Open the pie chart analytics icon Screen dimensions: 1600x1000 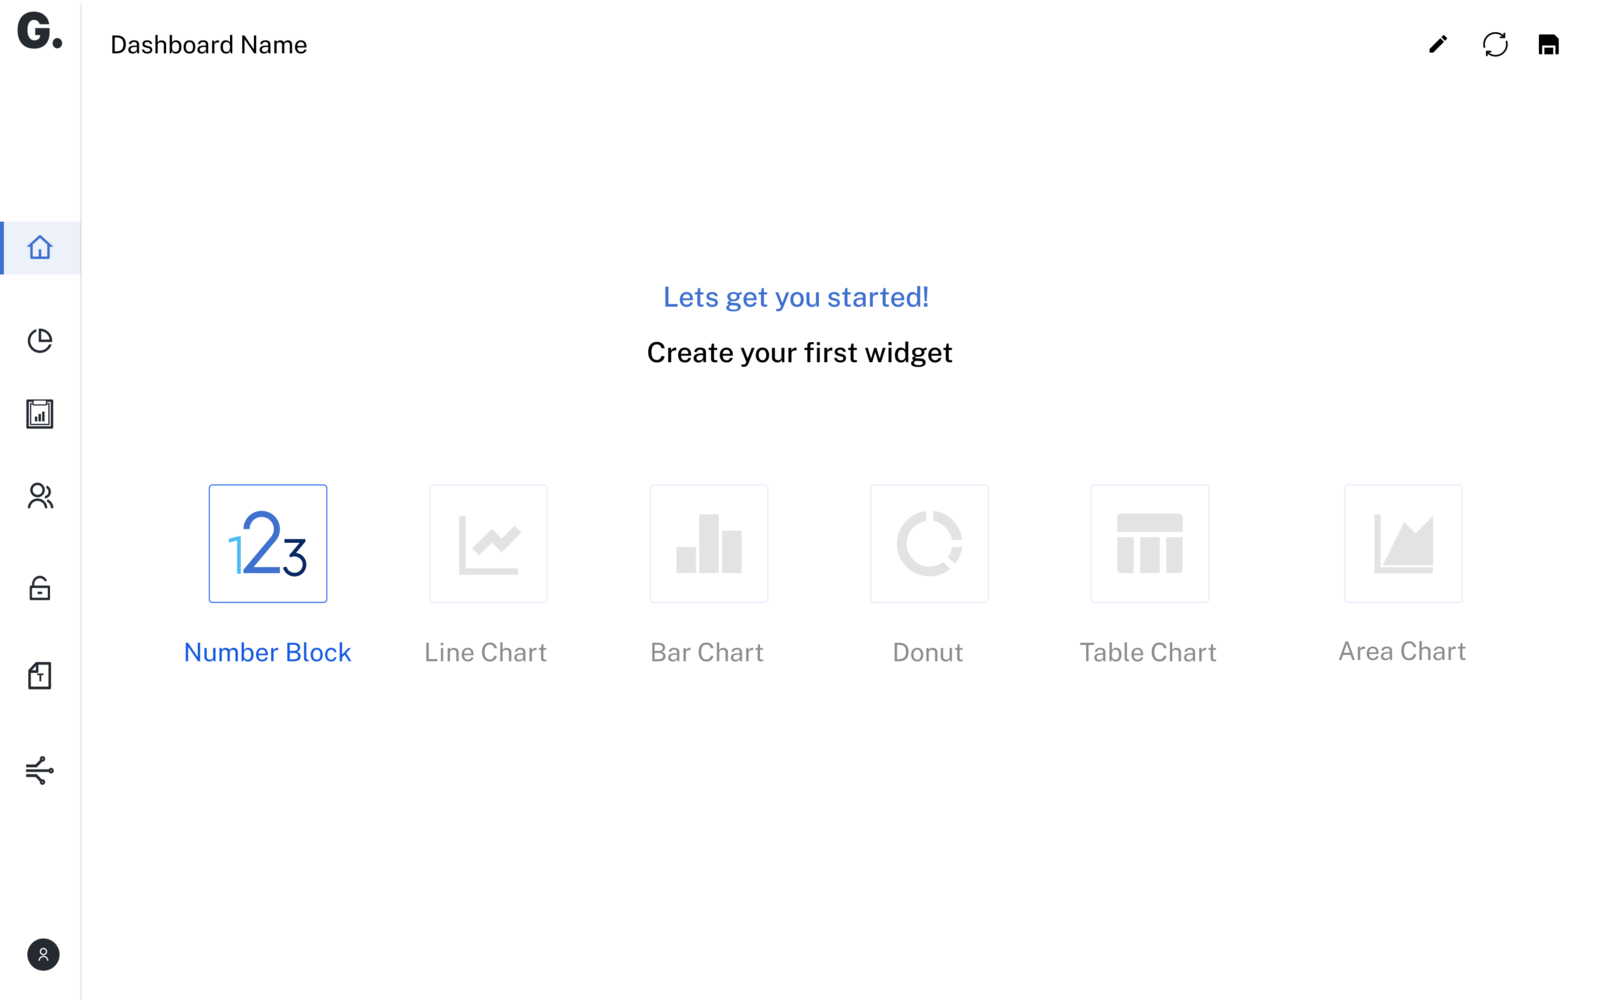[x=40, y=340]
